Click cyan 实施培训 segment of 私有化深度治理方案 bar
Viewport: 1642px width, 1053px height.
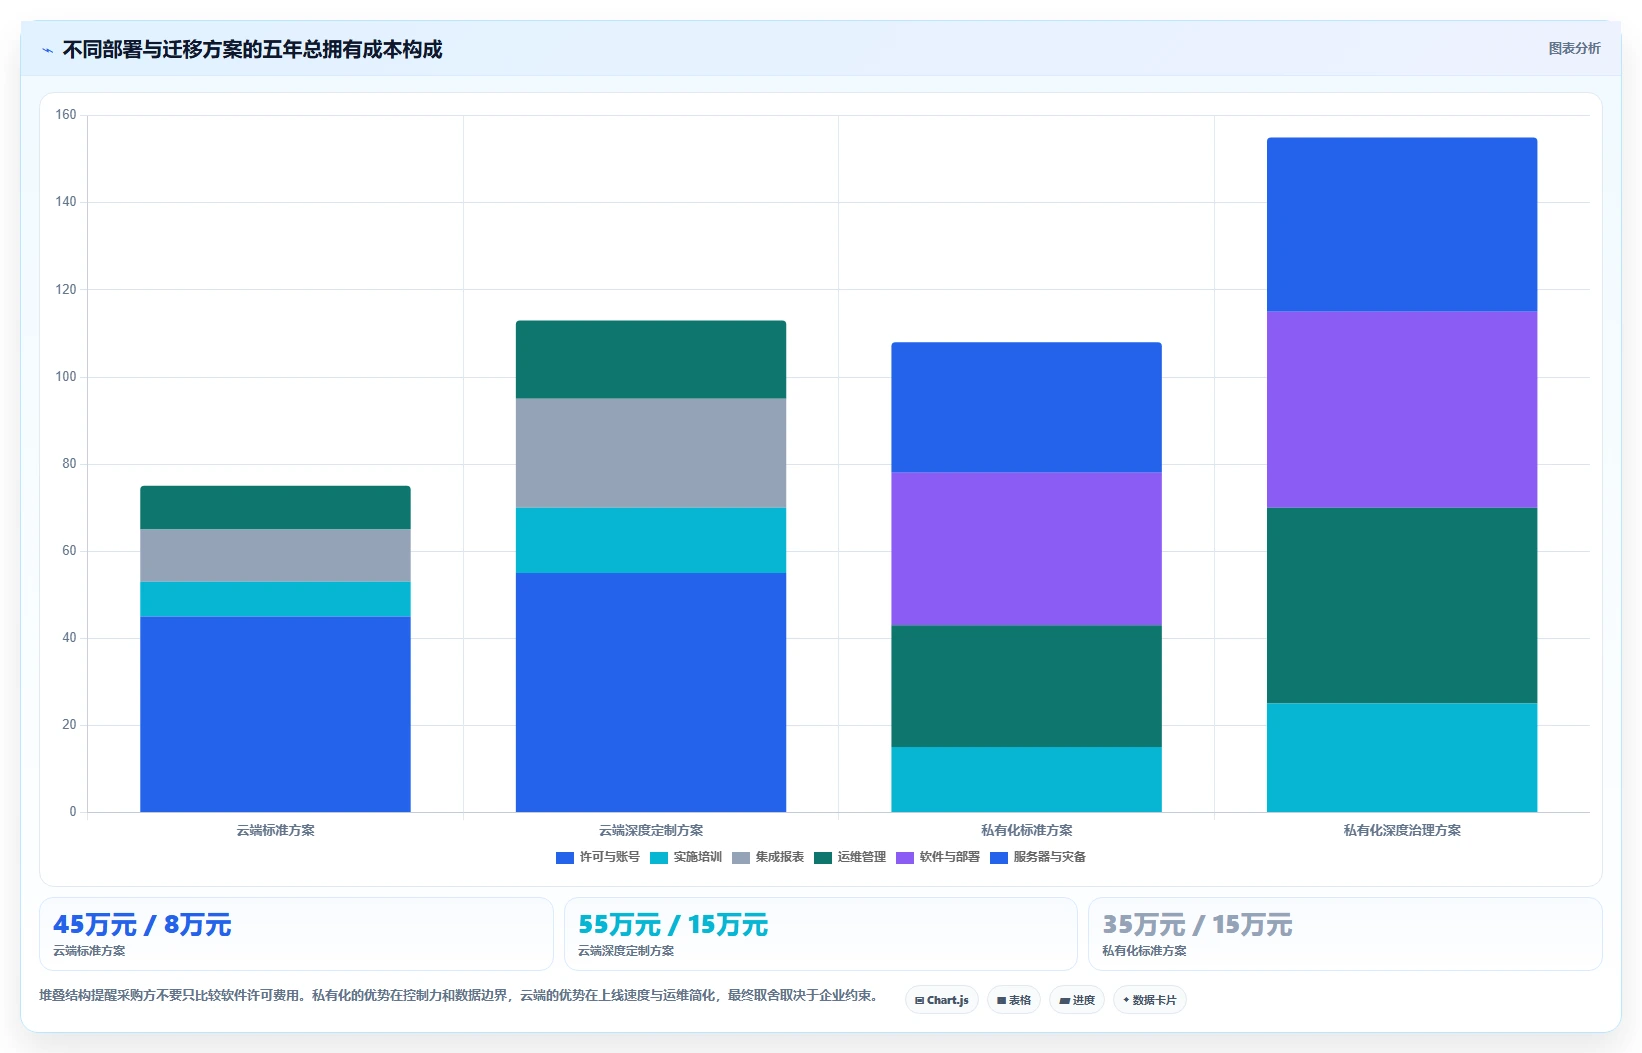[x=1402, y=757]
